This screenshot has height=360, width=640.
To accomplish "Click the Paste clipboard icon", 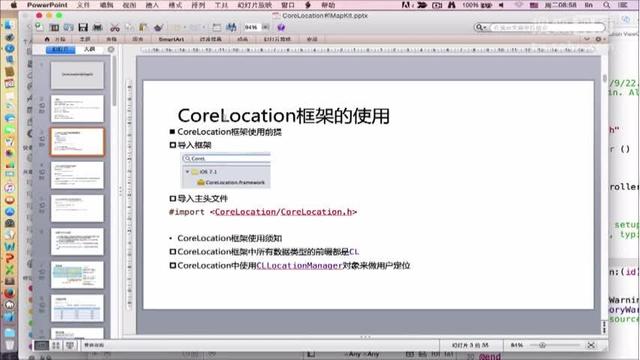I will coord(143,27).
